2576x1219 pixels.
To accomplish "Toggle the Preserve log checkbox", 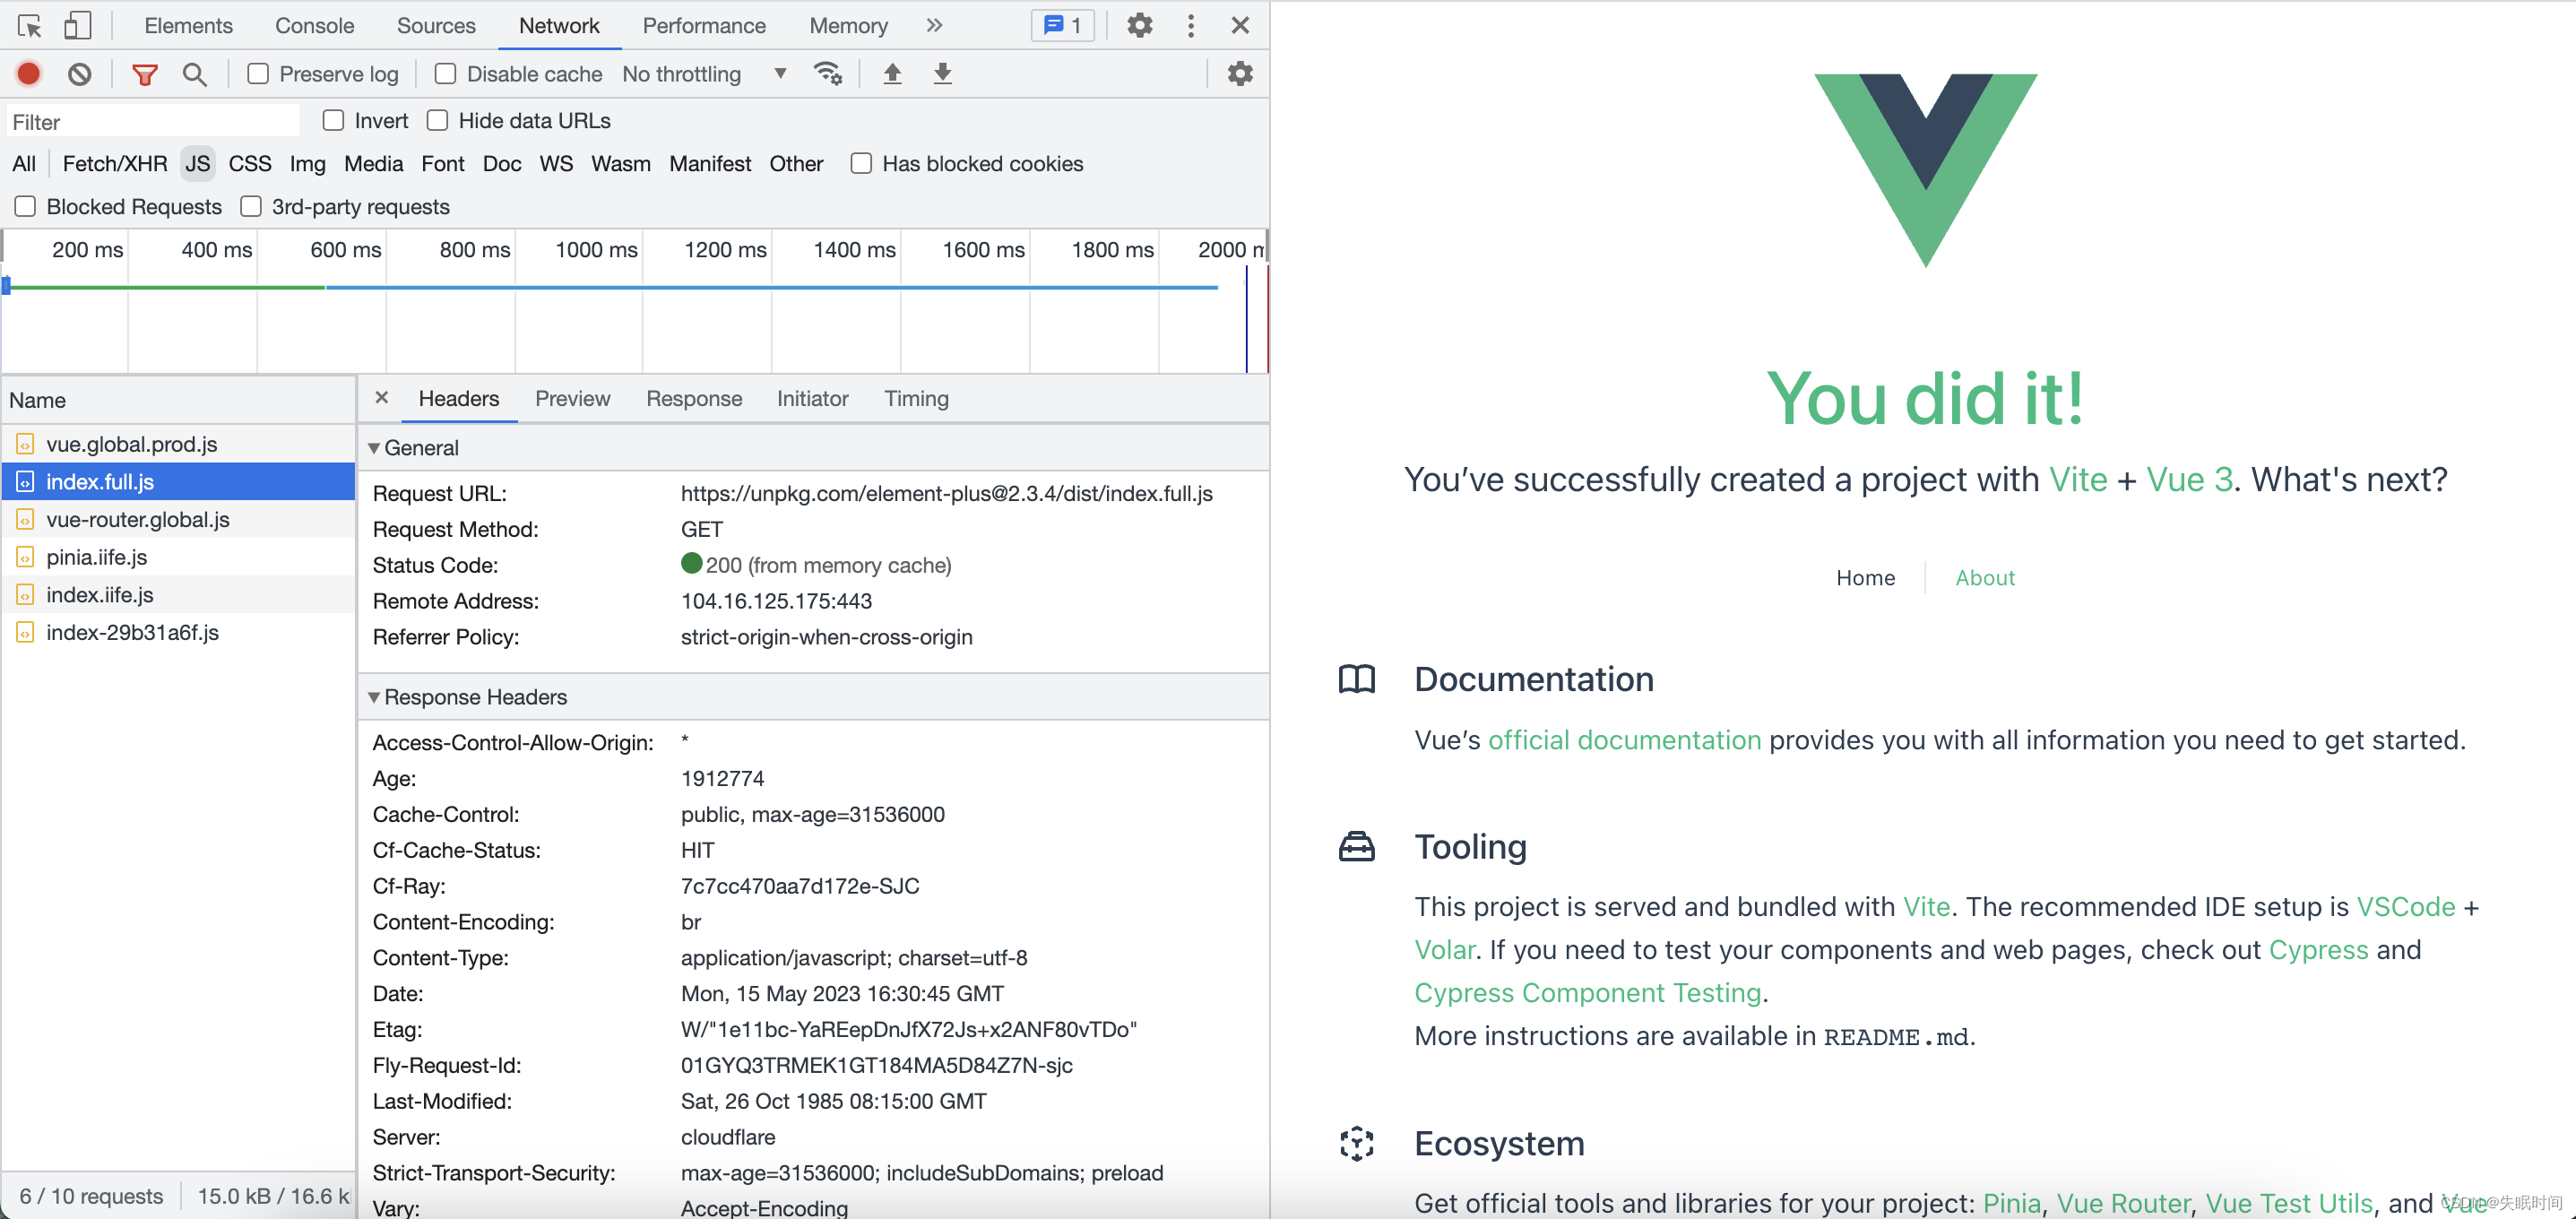I will pos(255,73).
